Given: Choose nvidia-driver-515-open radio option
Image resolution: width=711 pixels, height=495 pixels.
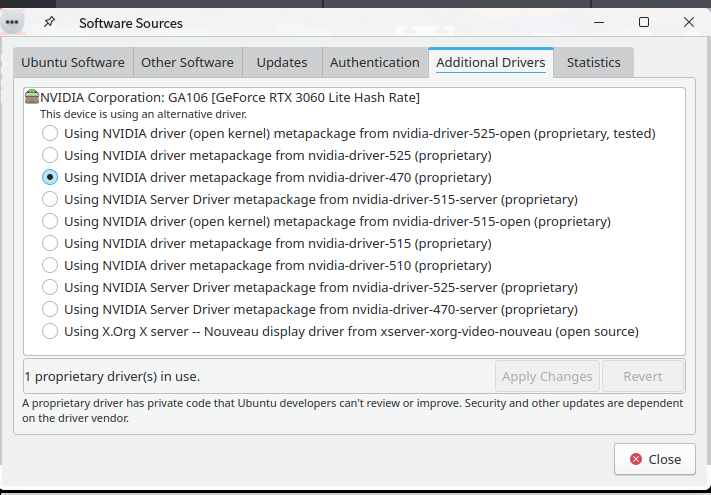Looking at the screenshot, I should coord(50,221).
